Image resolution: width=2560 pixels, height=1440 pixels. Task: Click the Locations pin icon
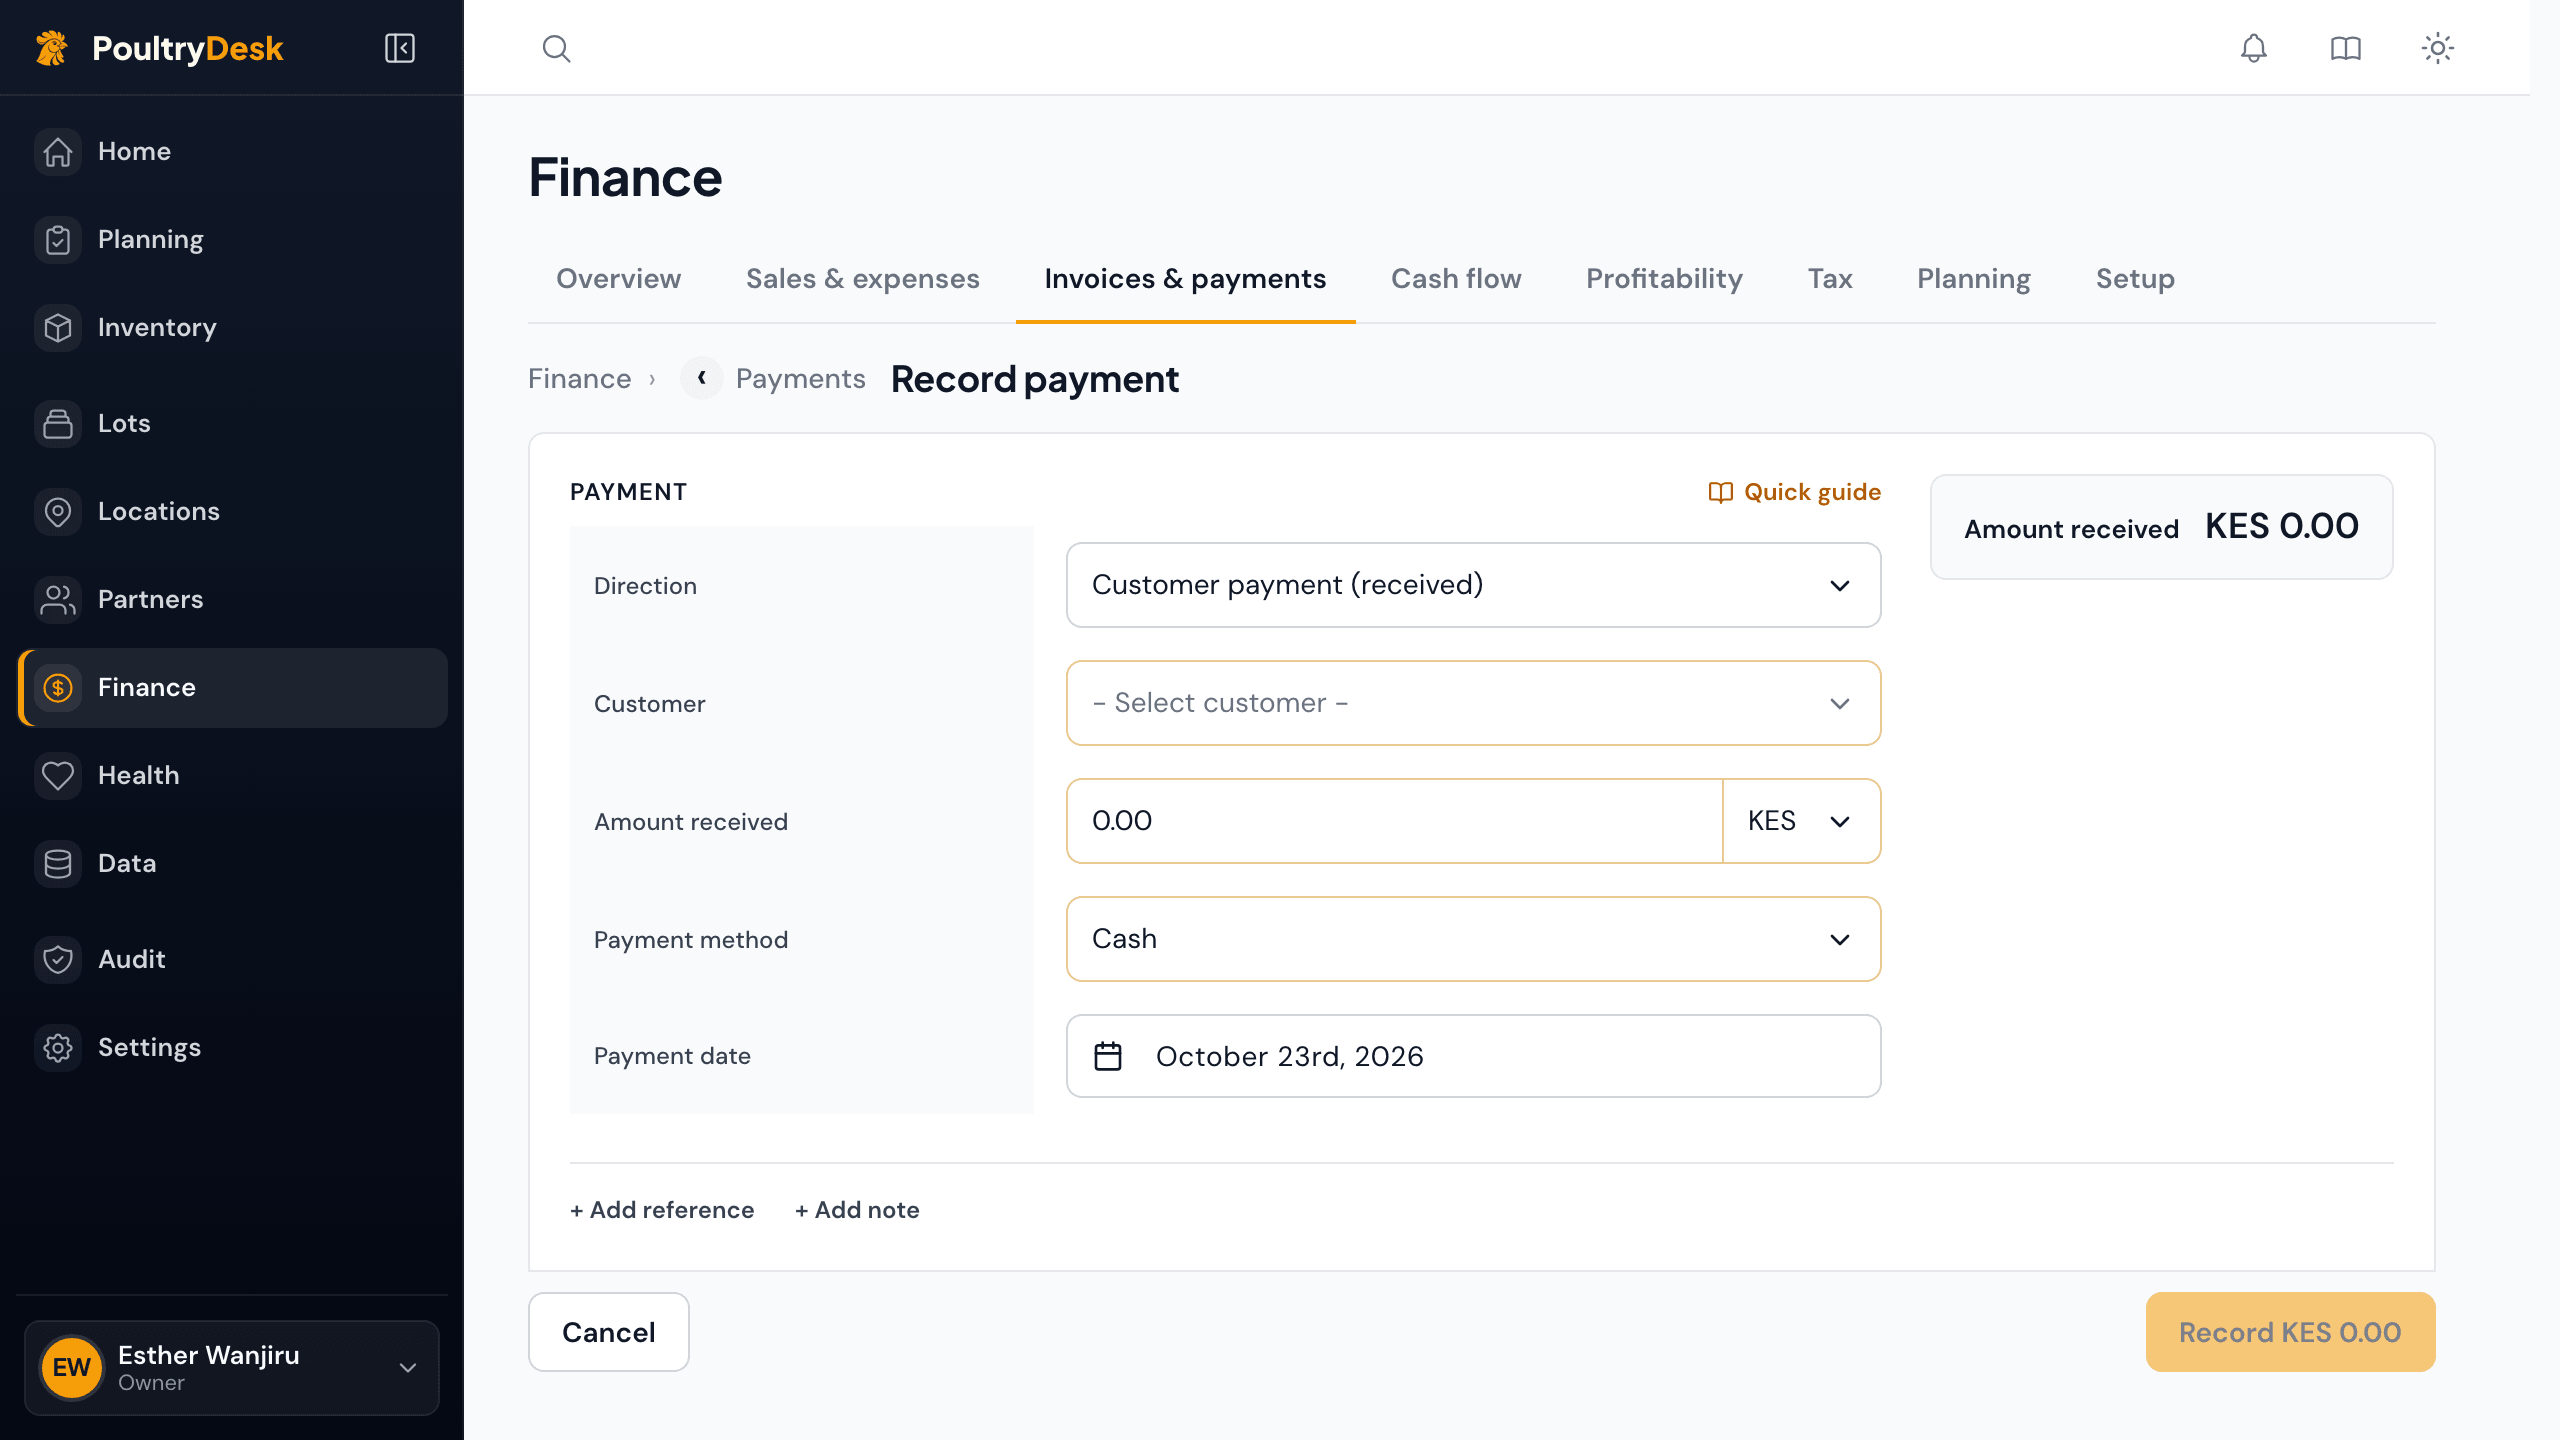click(58, 512)
